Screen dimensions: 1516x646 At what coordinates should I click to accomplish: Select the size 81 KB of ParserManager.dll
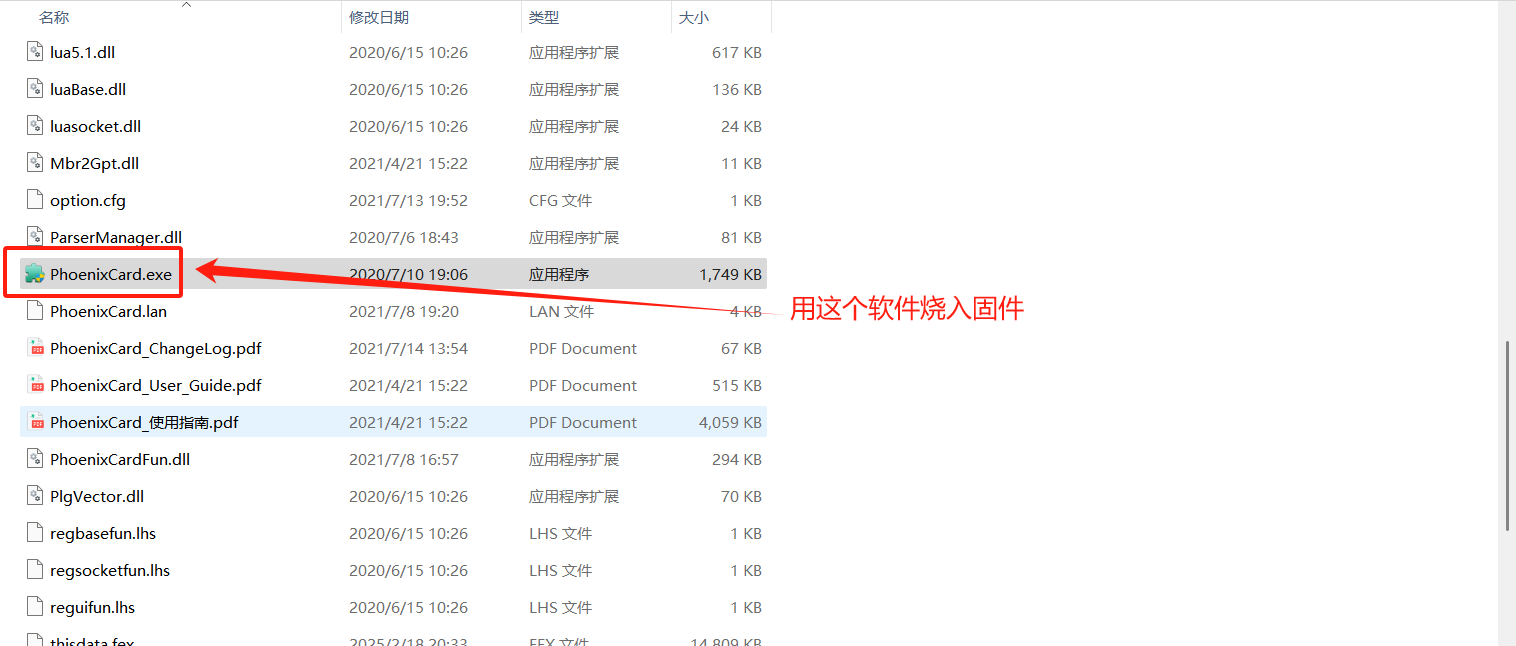(741, 237)
